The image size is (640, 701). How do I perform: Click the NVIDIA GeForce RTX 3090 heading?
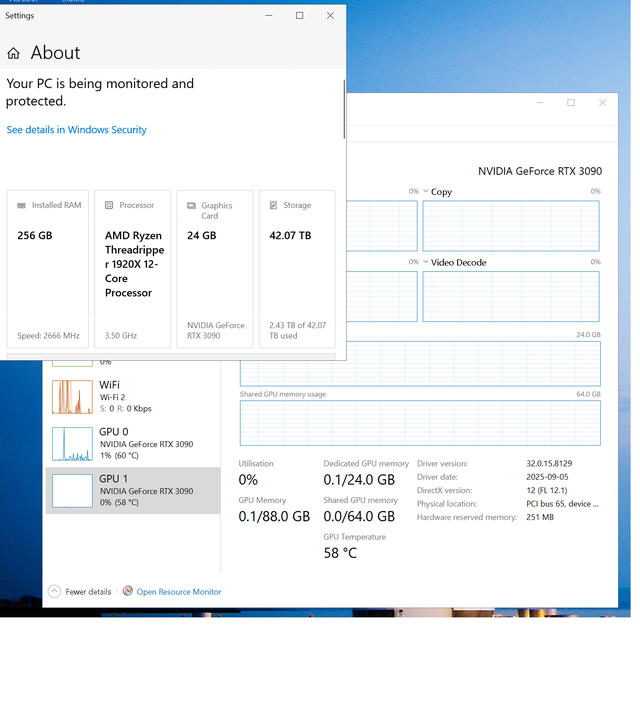[540, 171]
